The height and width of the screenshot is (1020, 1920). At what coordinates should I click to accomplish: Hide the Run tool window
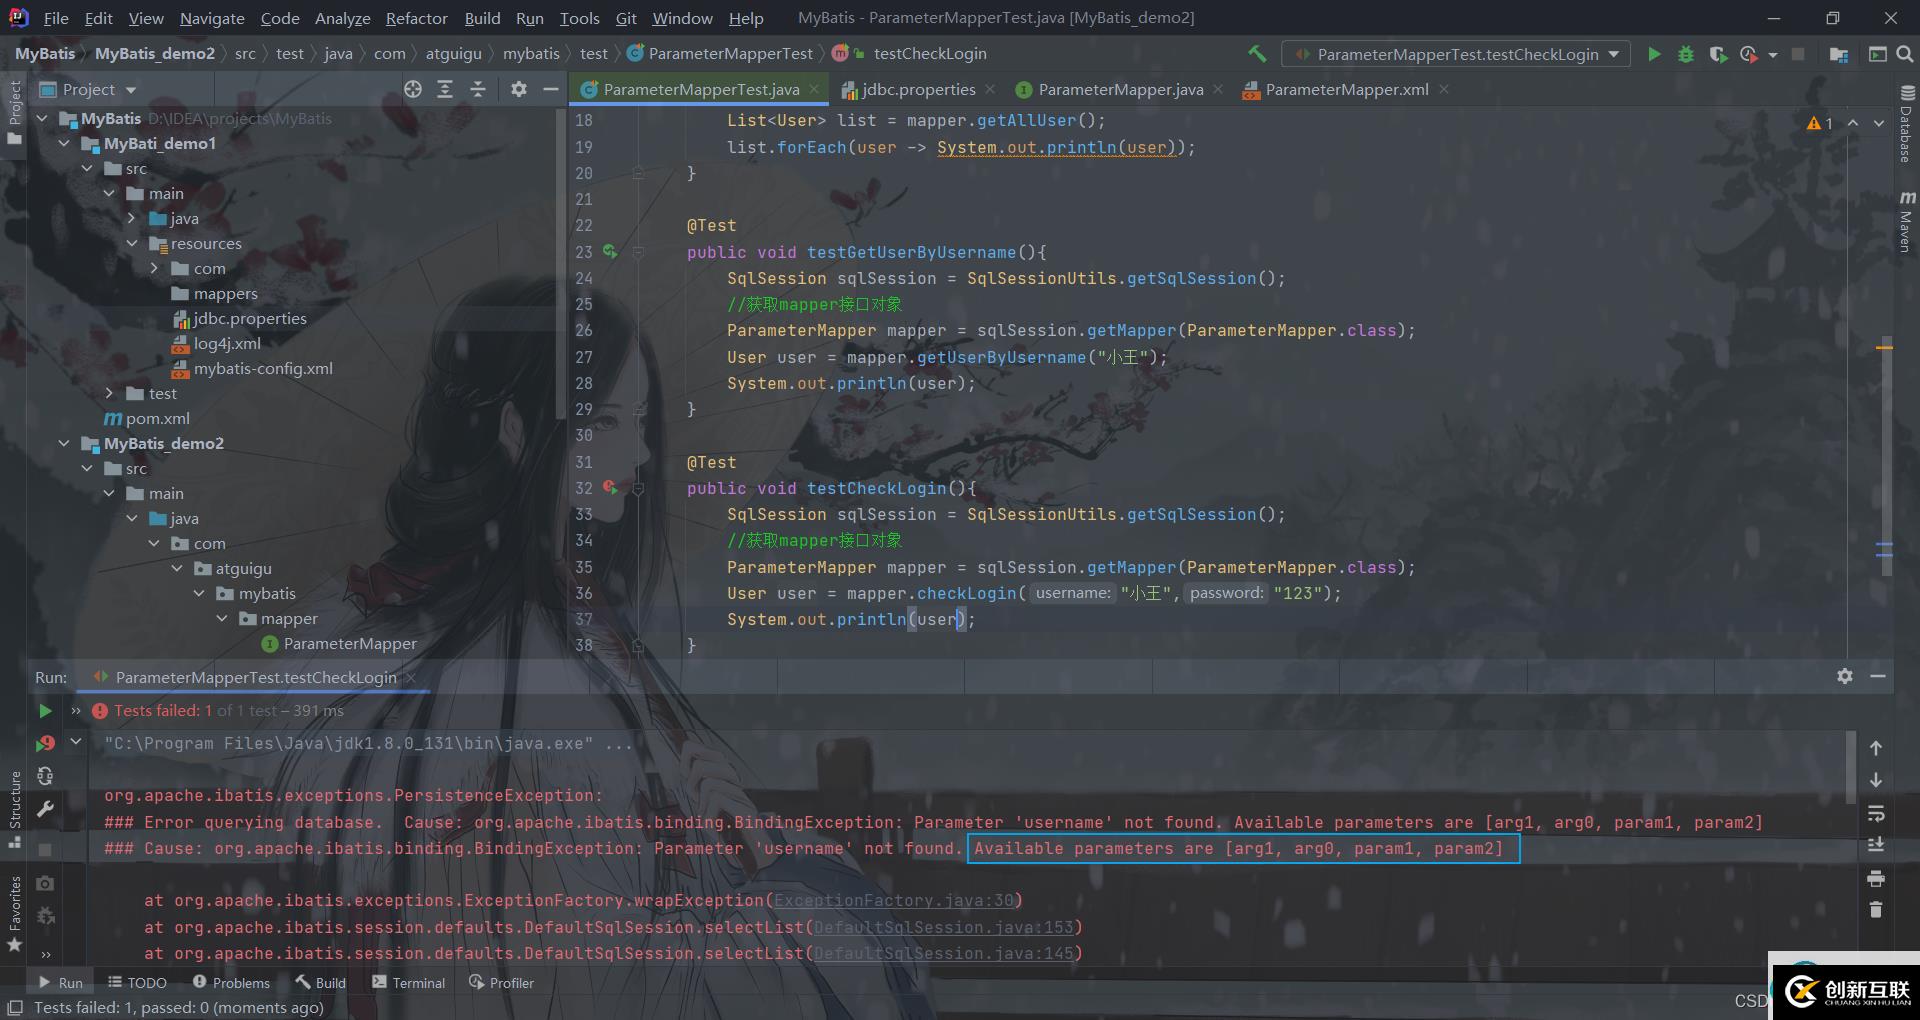(1878, 676)
